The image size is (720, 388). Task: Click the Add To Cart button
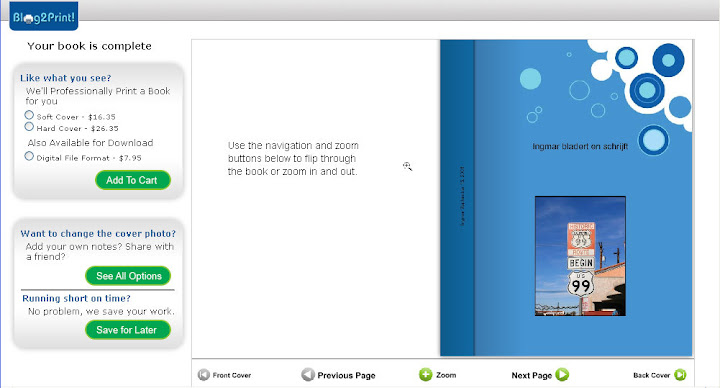click(133, 180)
